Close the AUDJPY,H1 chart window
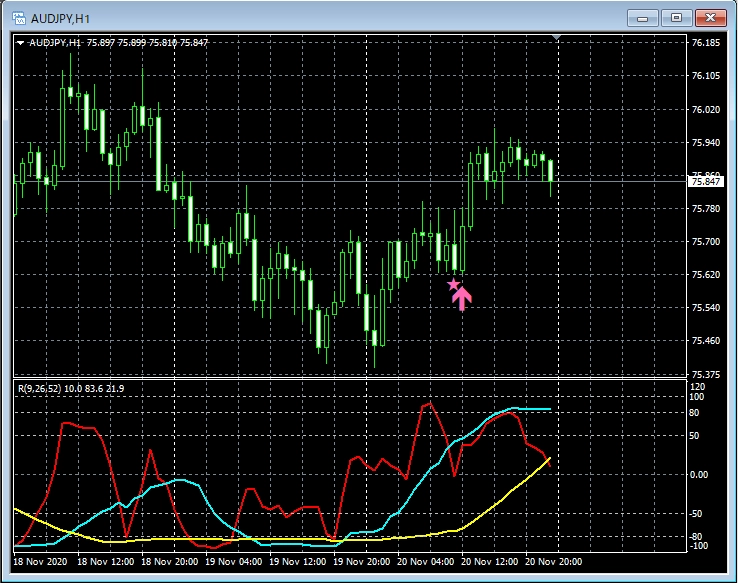Viewport: 739px width, 583px height. coord(710,17)
